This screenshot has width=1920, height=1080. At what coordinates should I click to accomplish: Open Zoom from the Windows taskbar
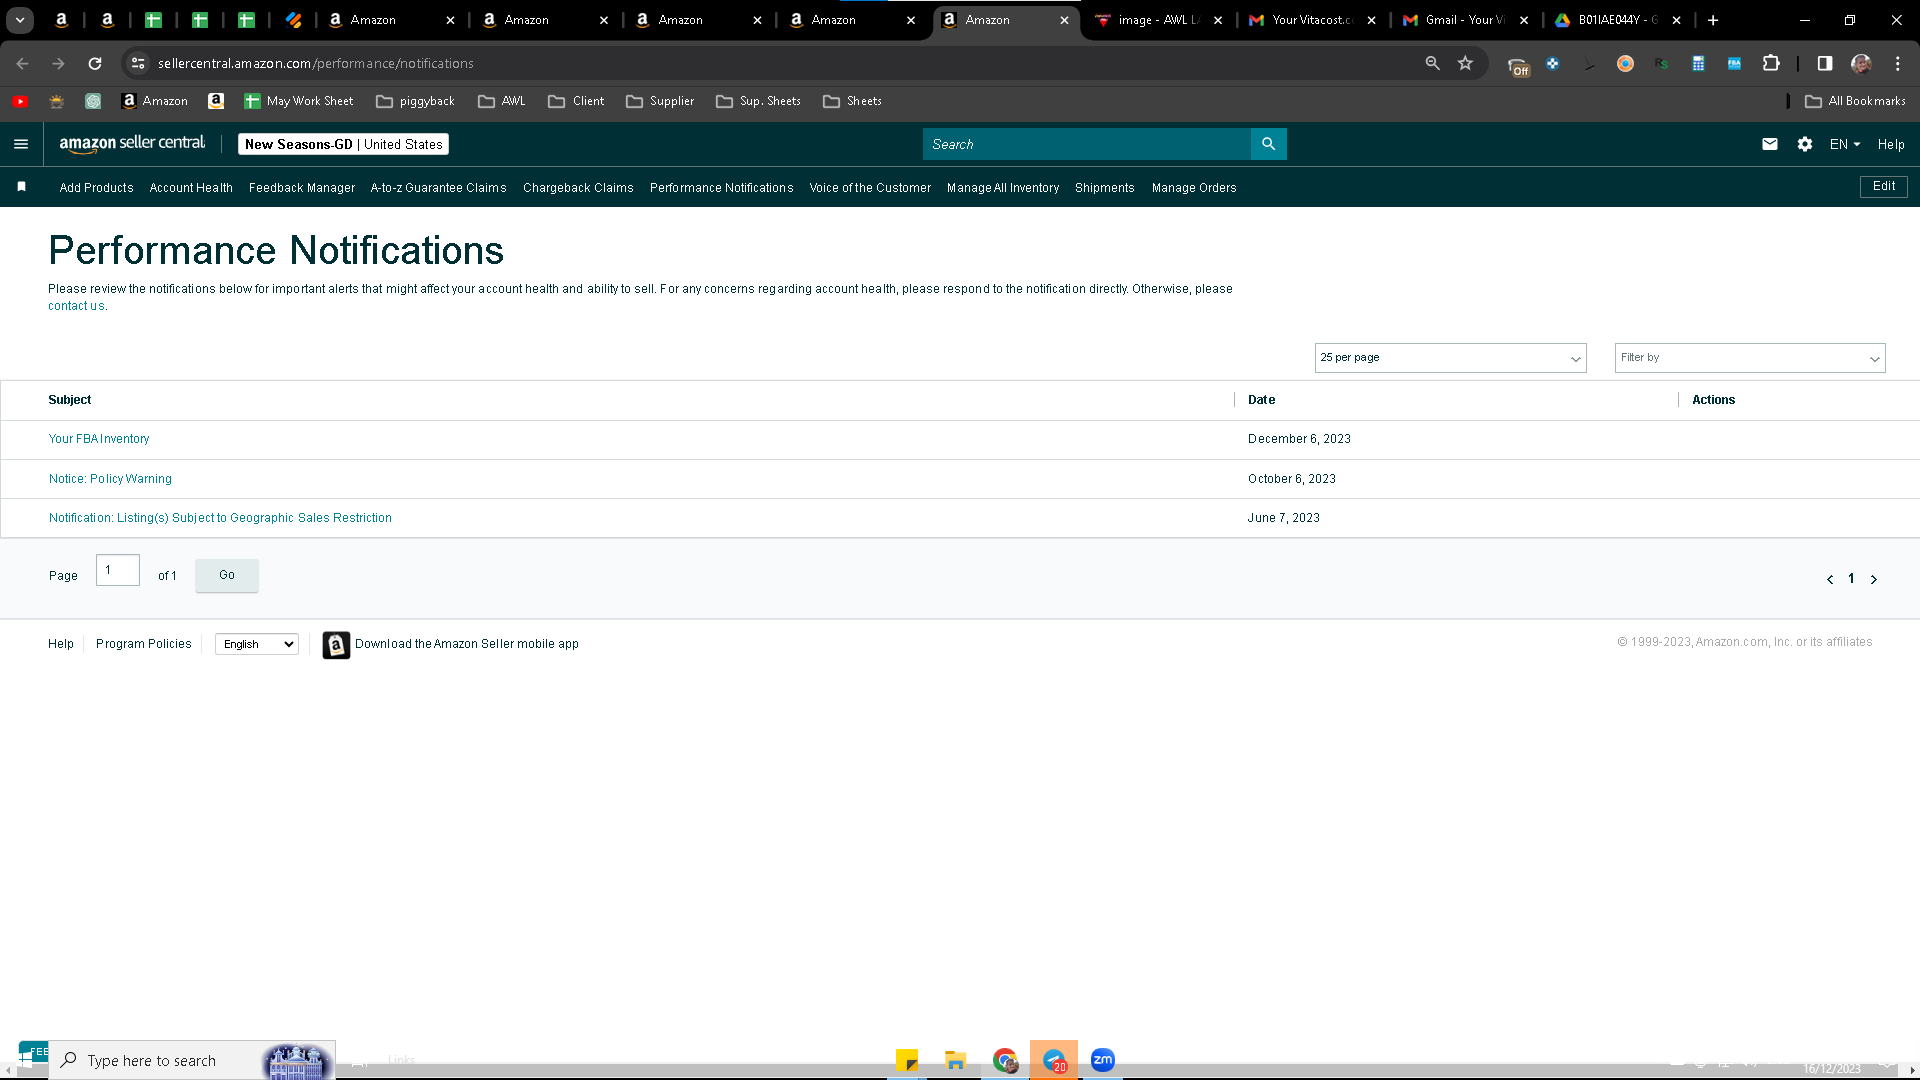click(x=1103, y=1060)
